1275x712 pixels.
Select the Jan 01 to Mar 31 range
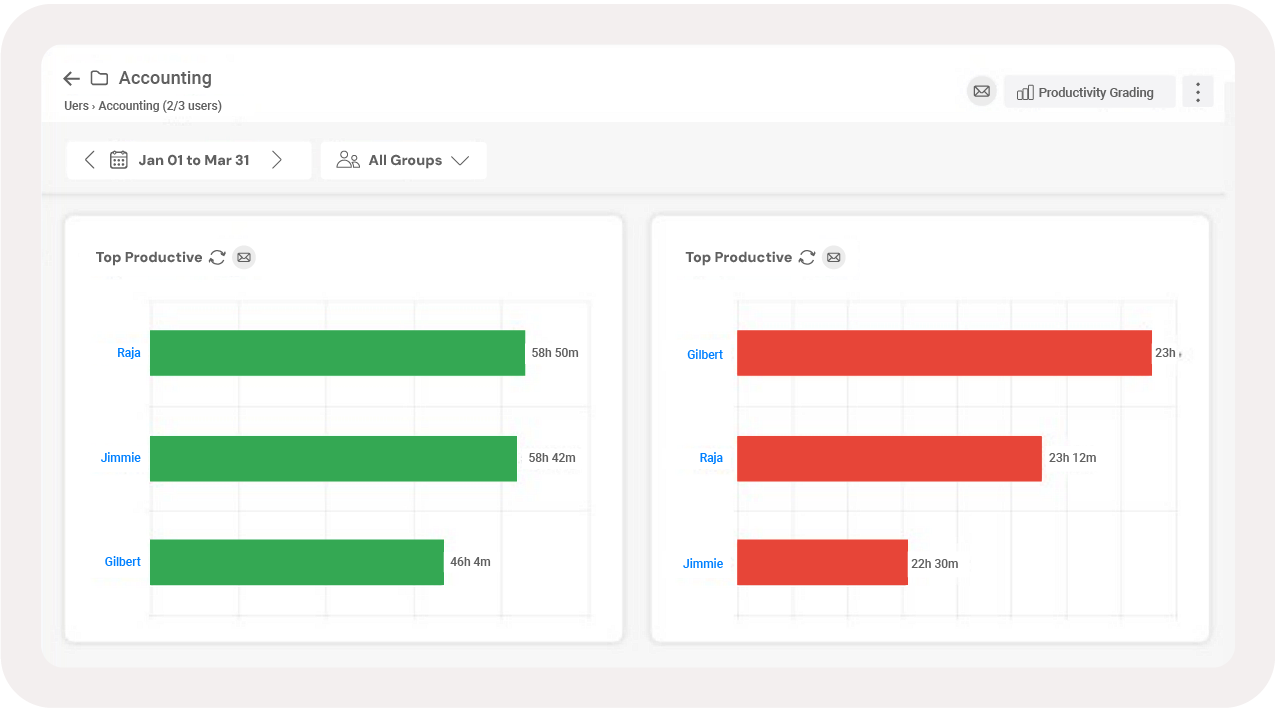point(194,160)
